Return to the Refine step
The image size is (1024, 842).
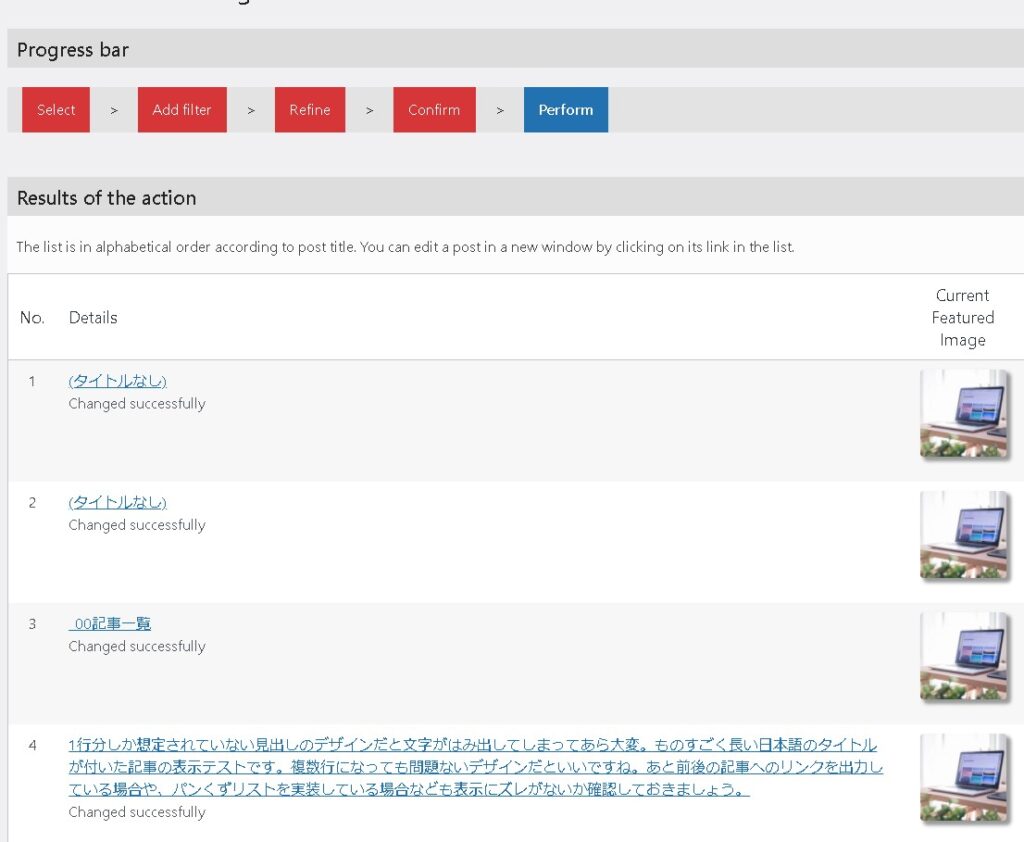point(310,110)
